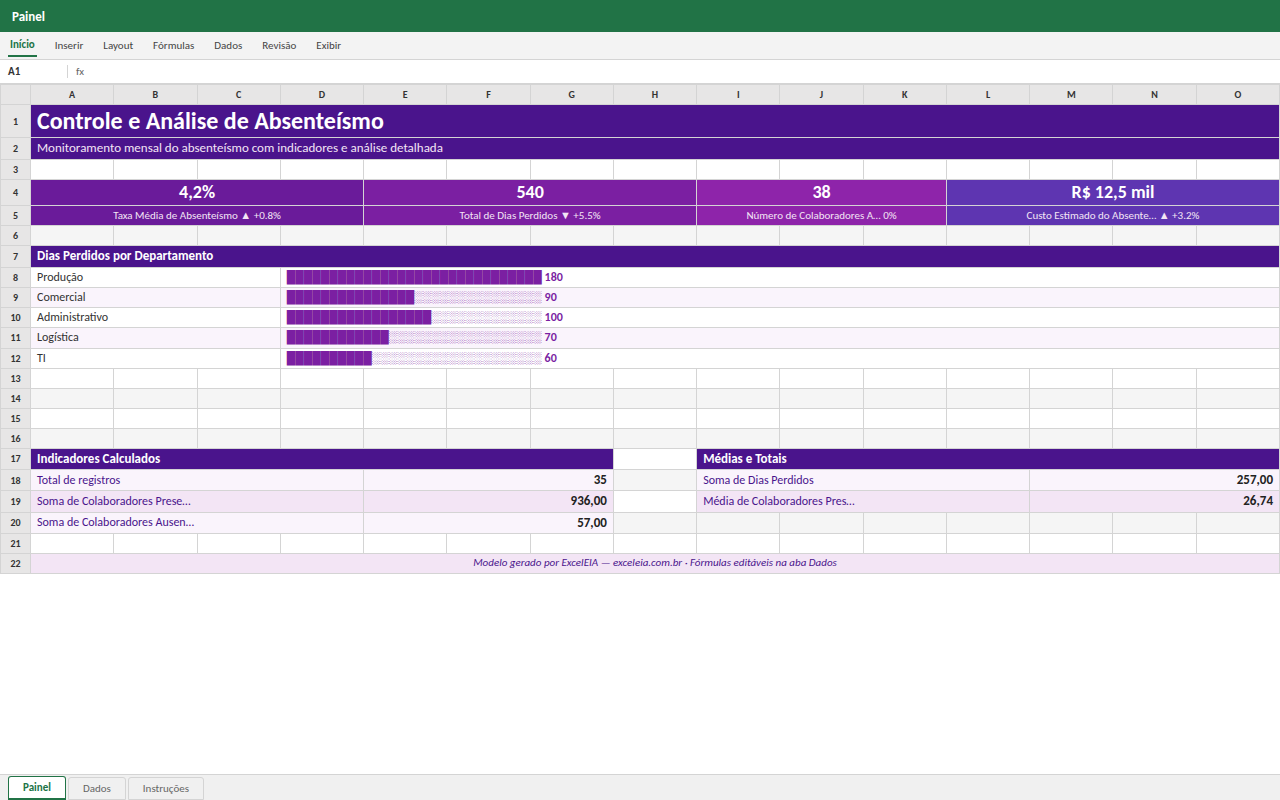Select column D header
This screenshot has height=800, width=1280.
click(322, 95)
